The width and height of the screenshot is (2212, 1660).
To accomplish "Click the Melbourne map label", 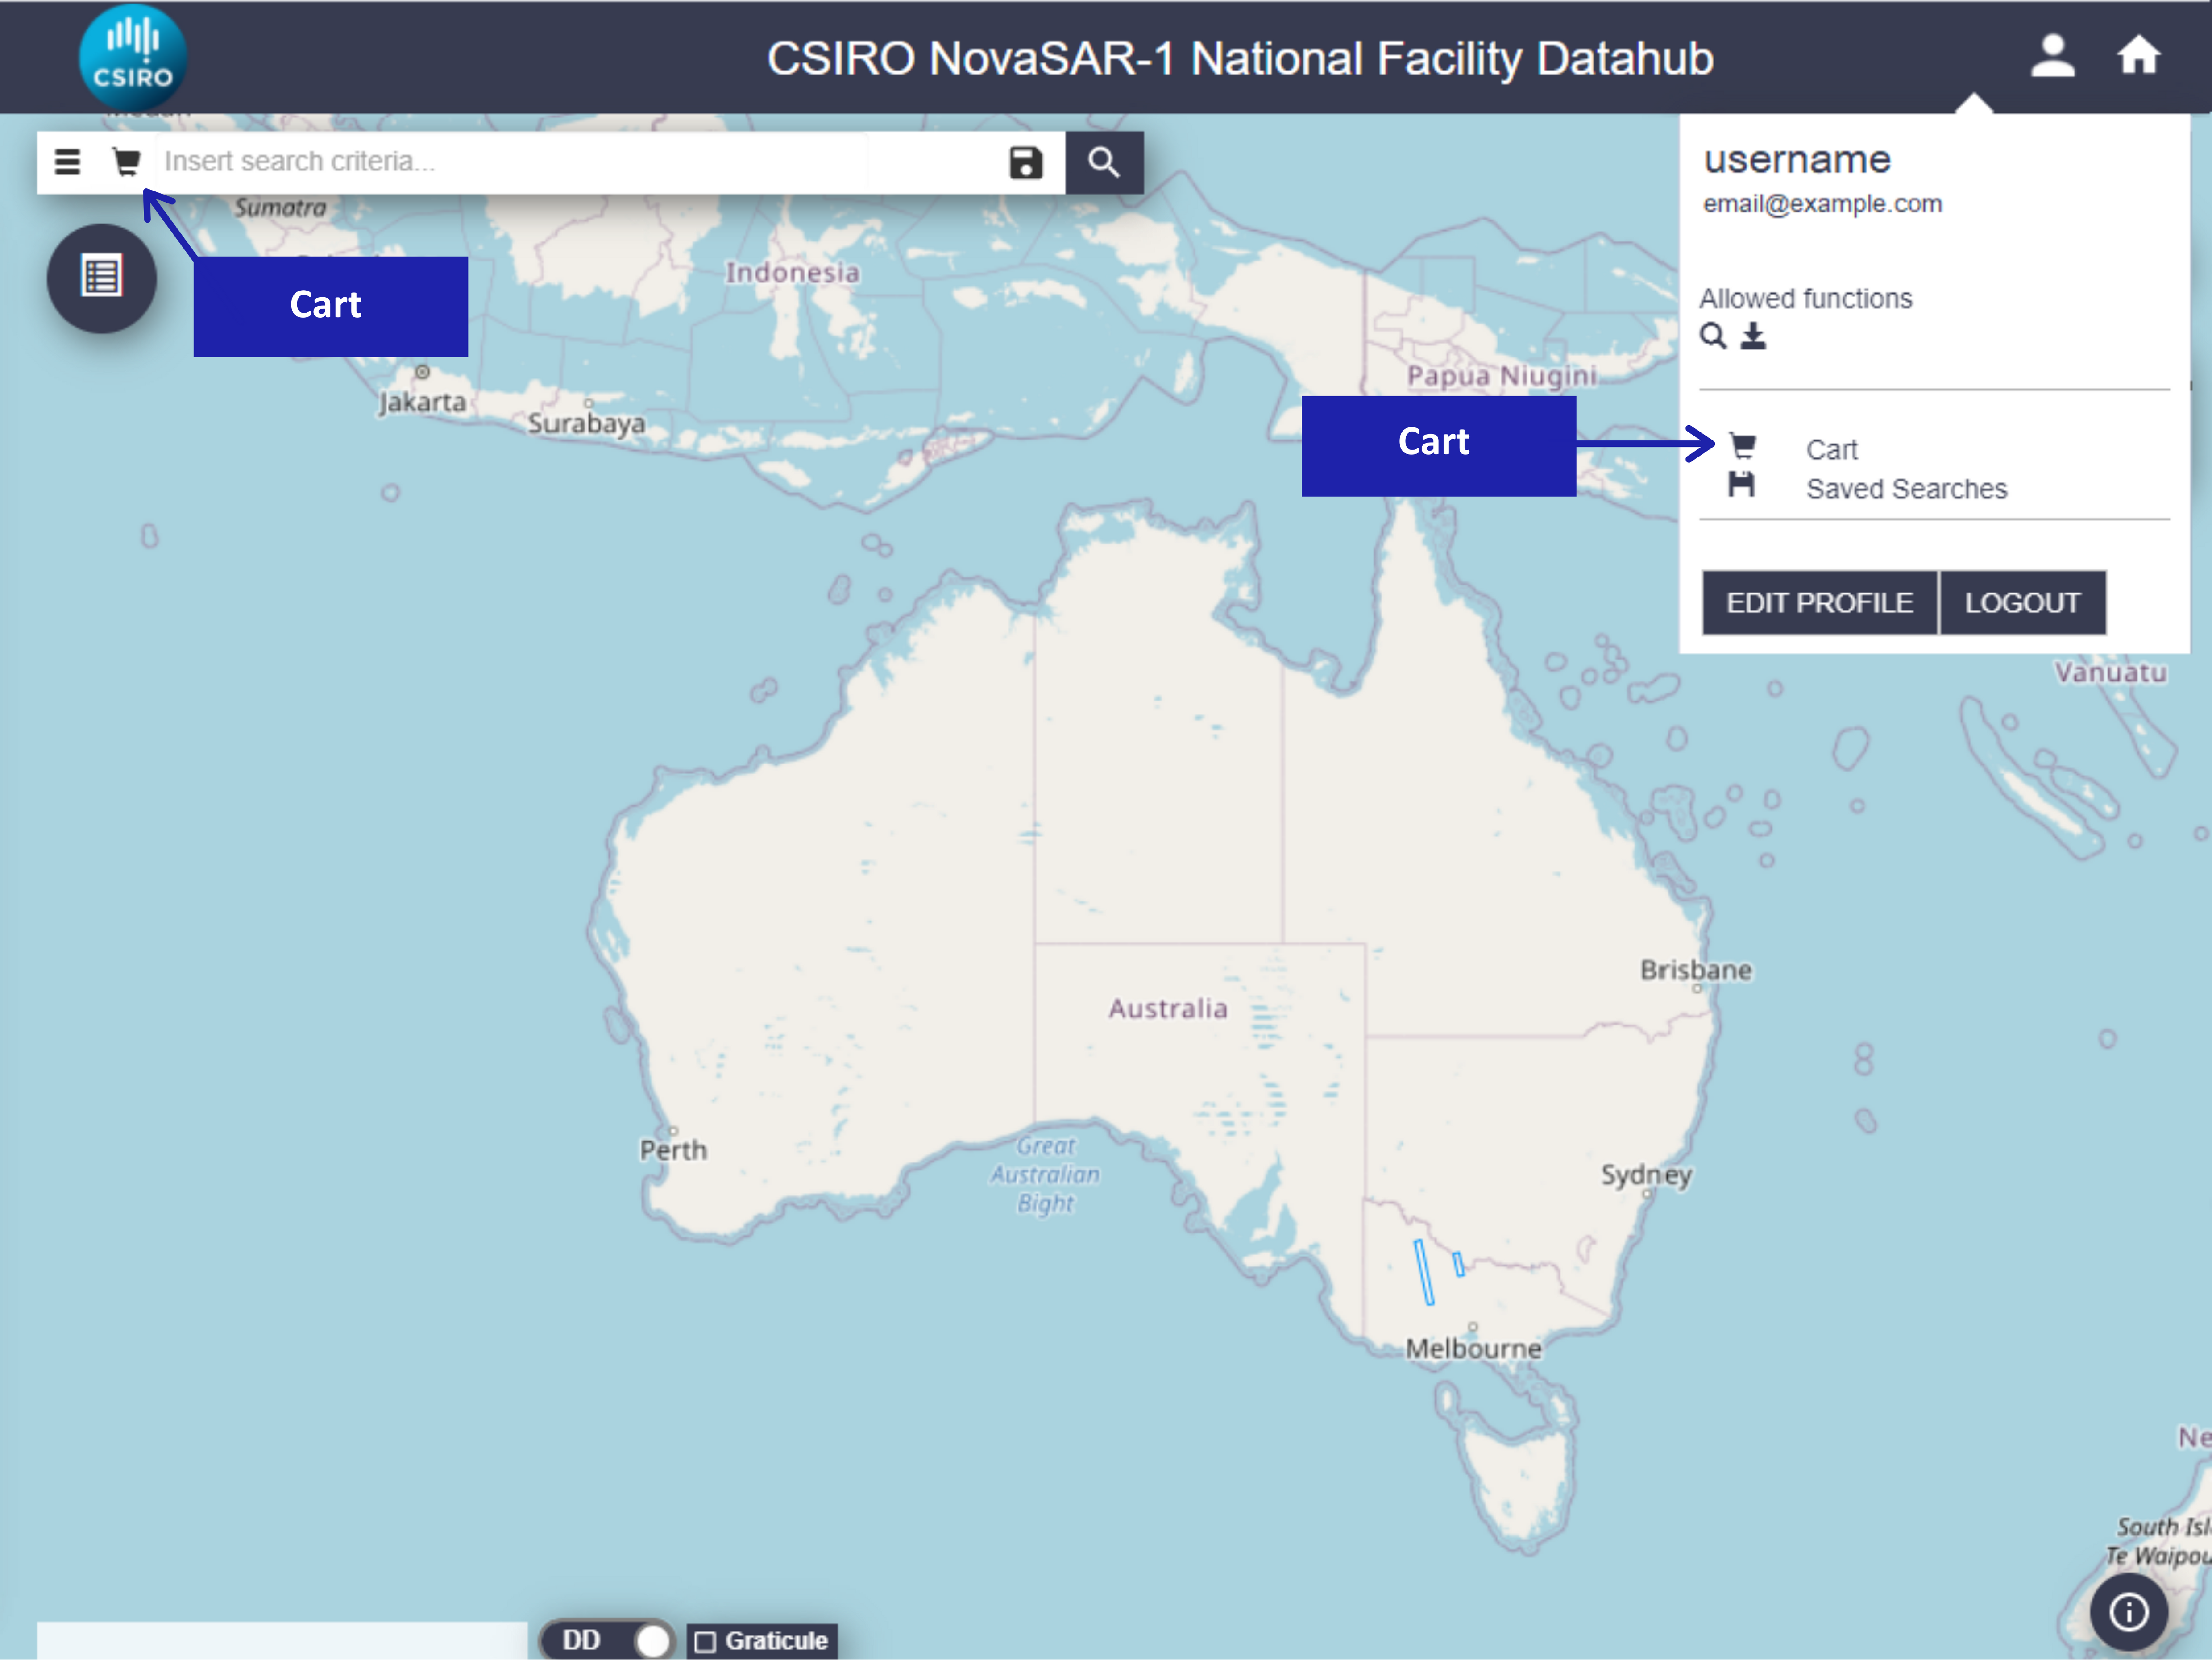I will pyautogui.click(x=1473, y=1349).
